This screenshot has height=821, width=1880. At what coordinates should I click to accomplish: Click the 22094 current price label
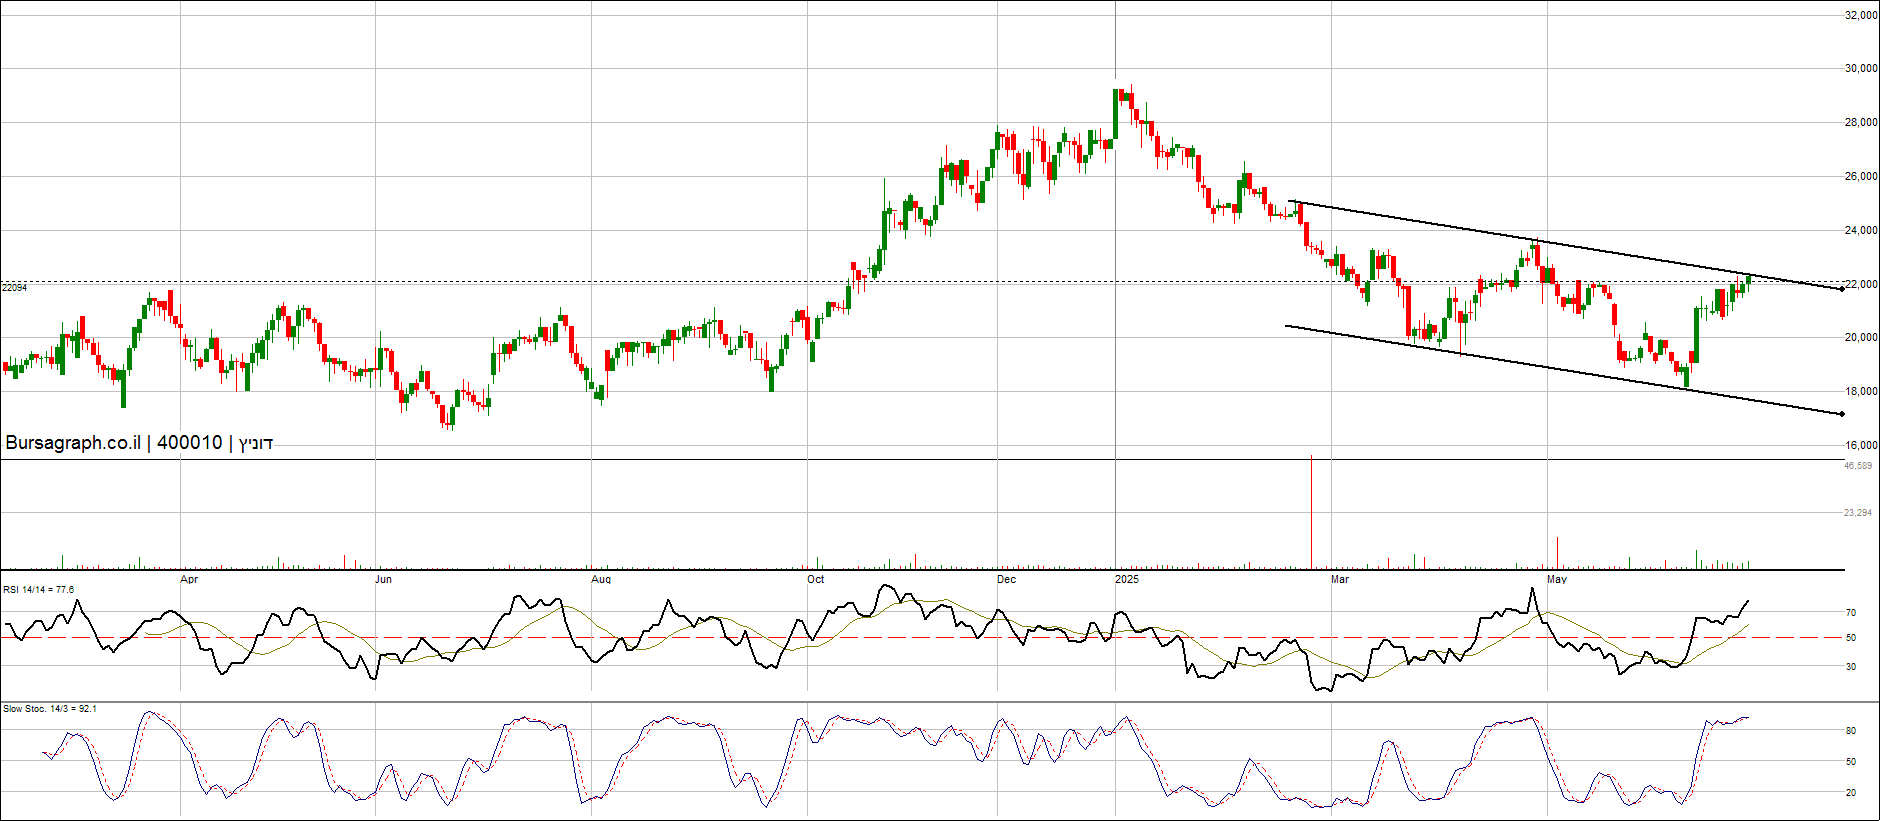coord(14,288)
